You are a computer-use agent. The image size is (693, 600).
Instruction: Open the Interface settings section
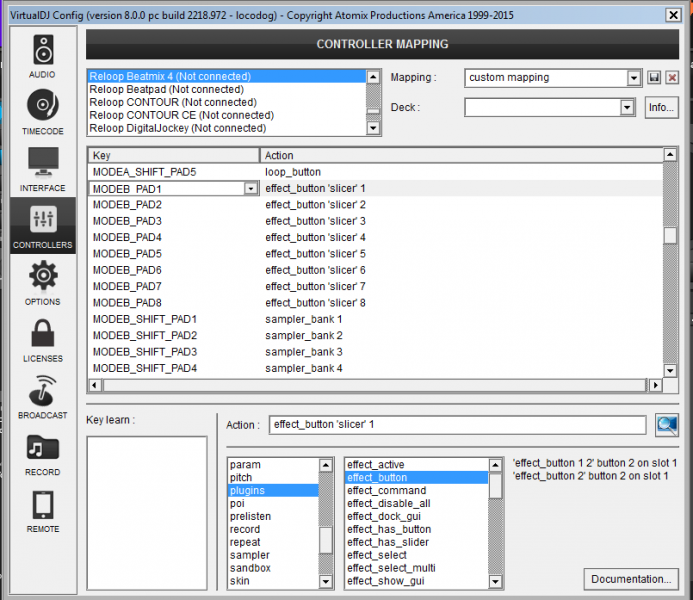point(43,169)
